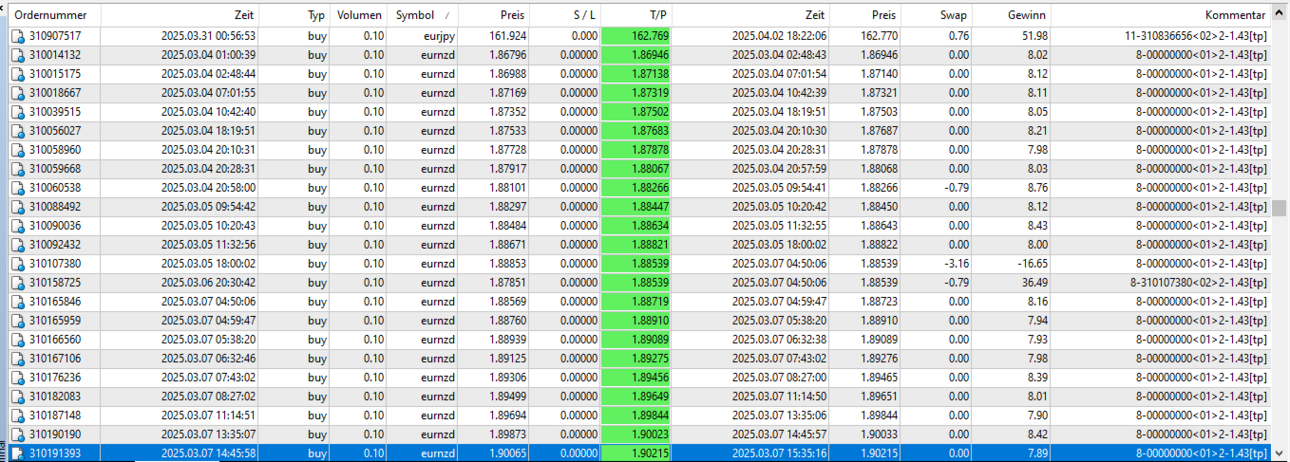Click open time 2025.03.04 10:42:40
1290x462 pixels.
point(208,112)
